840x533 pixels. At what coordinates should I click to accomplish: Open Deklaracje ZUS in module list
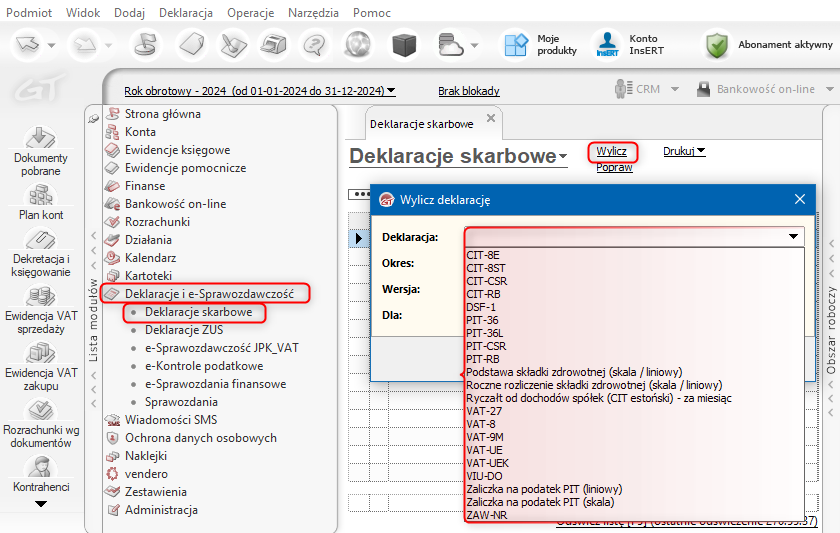point(184,329)
